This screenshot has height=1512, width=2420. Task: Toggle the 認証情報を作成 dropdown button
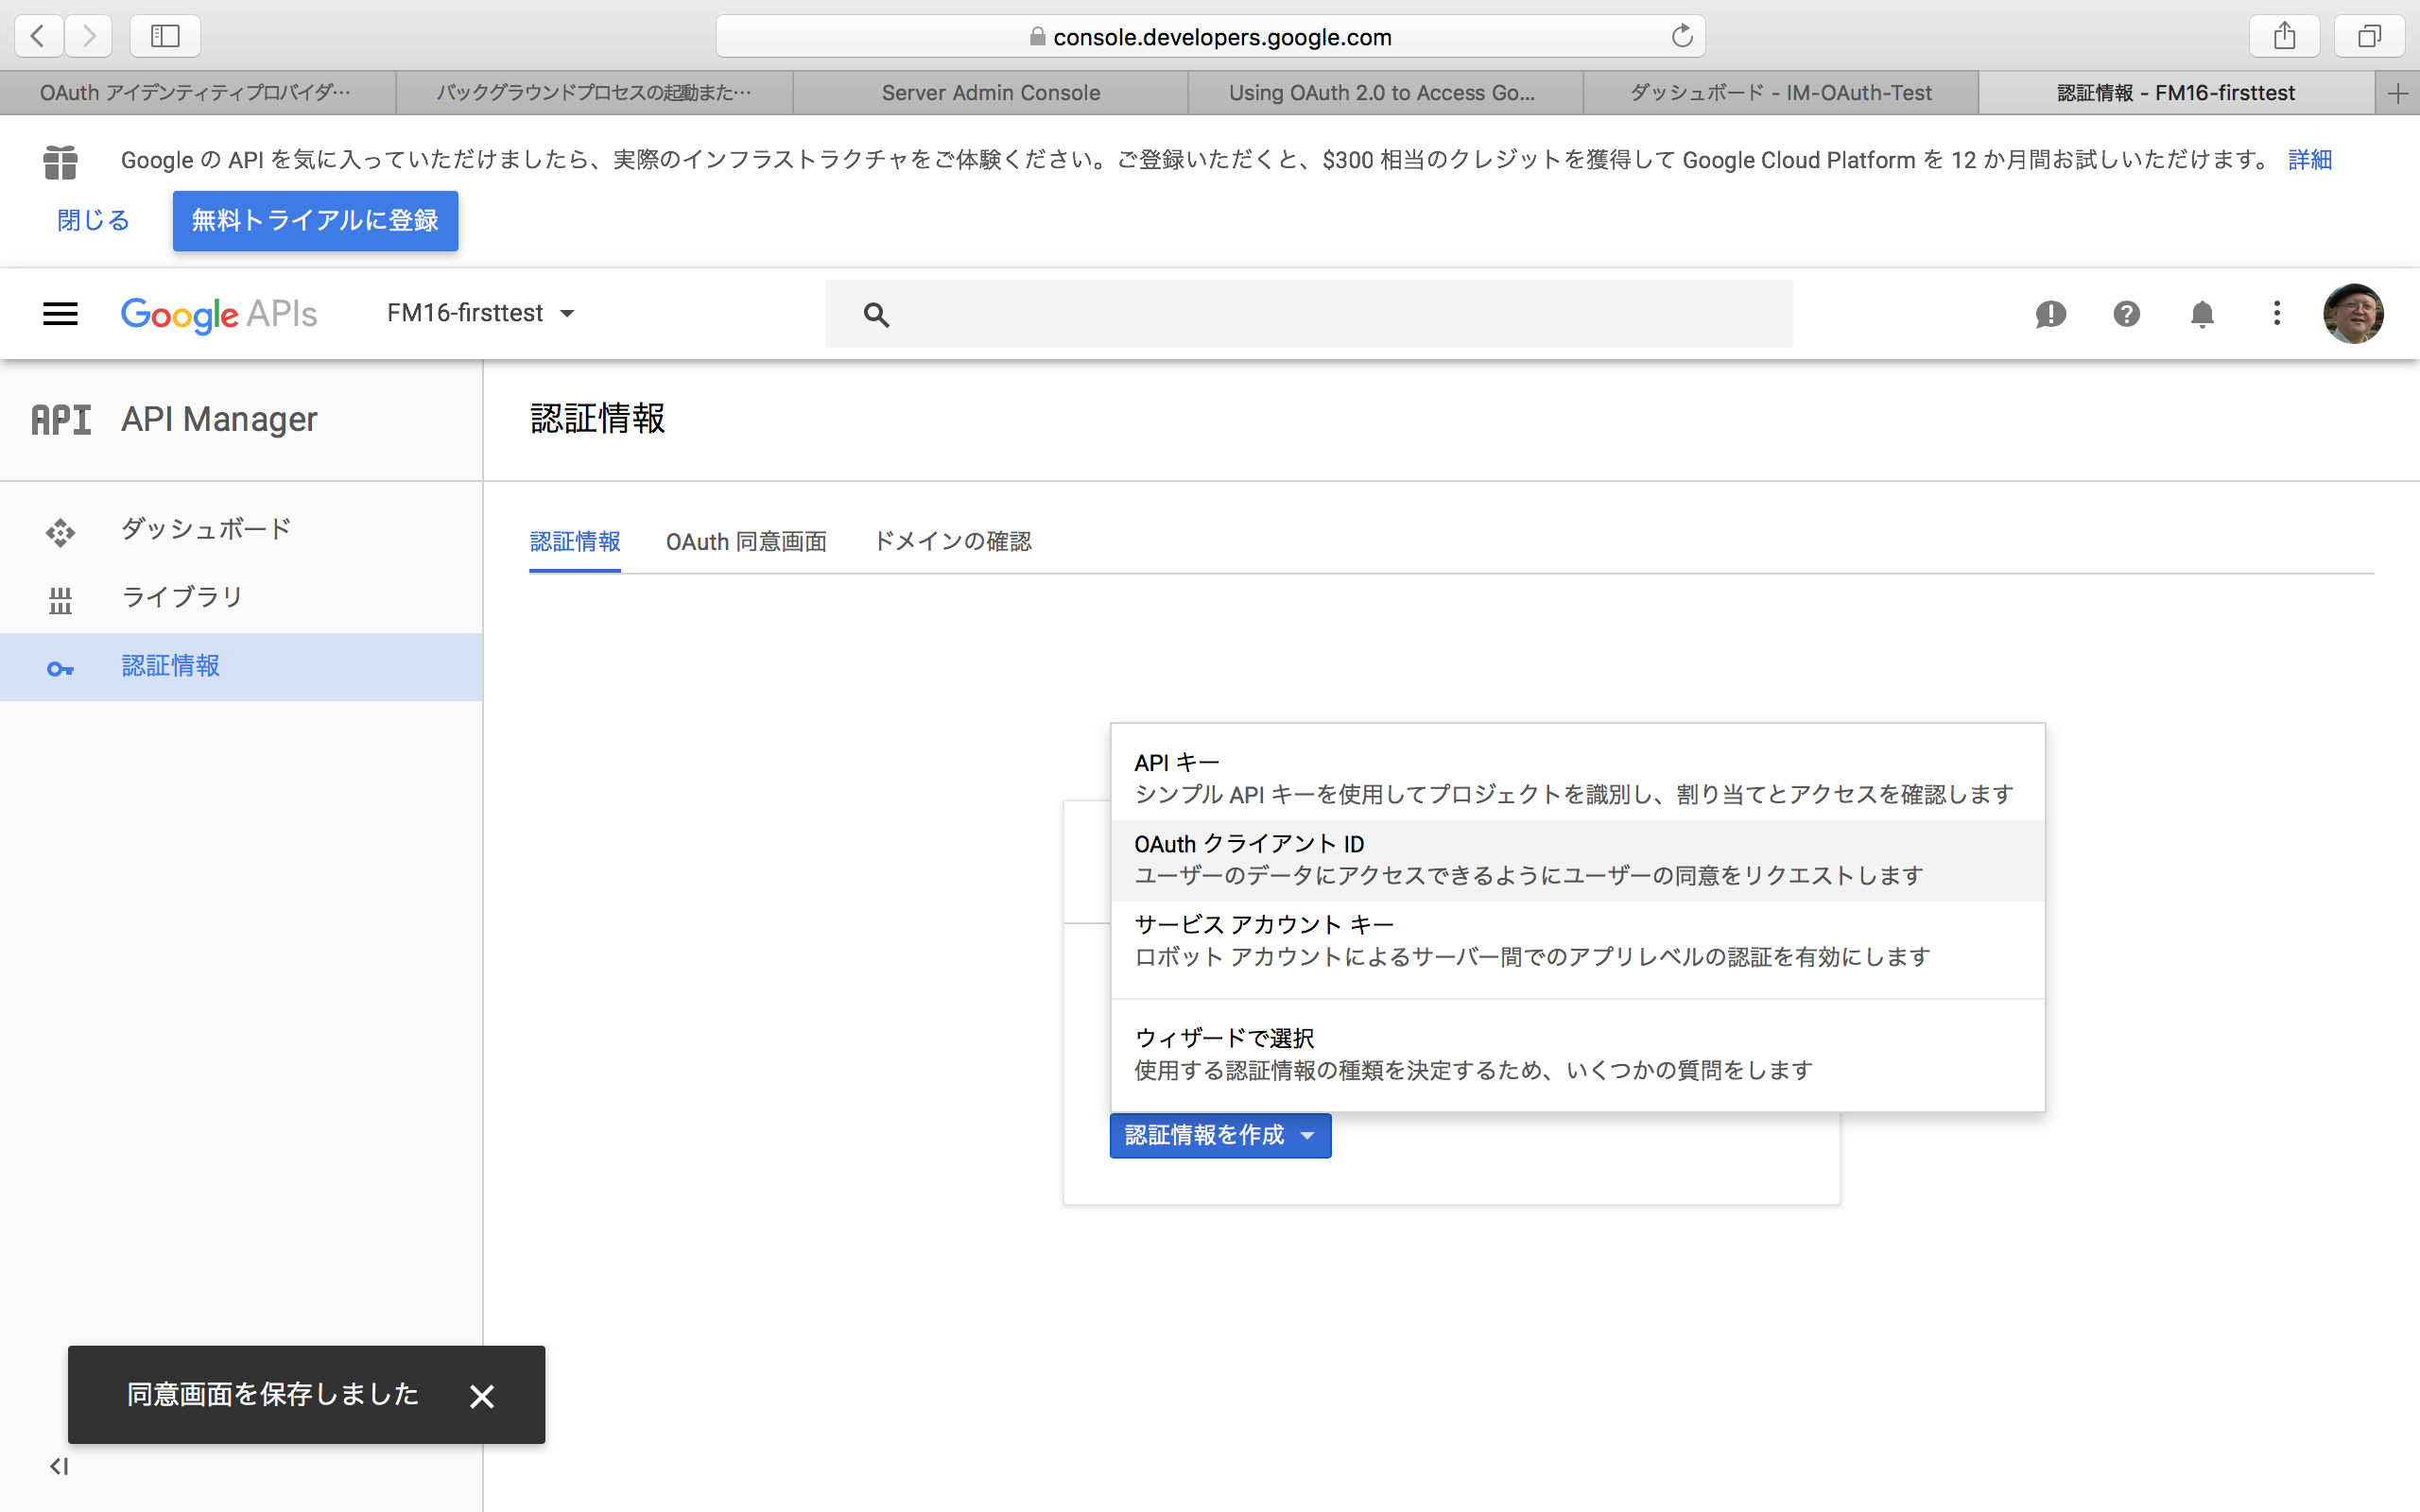pos(1220,1135)
